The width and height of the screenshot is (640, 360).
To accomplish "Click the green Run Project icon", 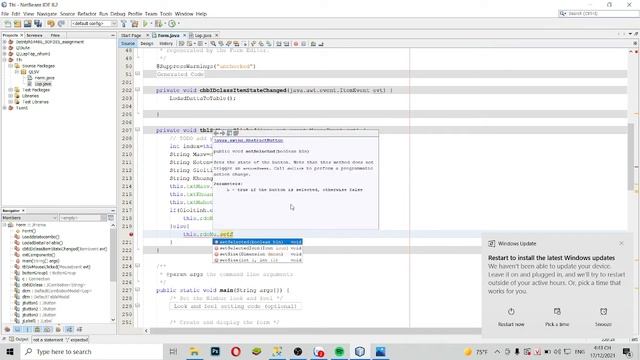I will 145,24.
